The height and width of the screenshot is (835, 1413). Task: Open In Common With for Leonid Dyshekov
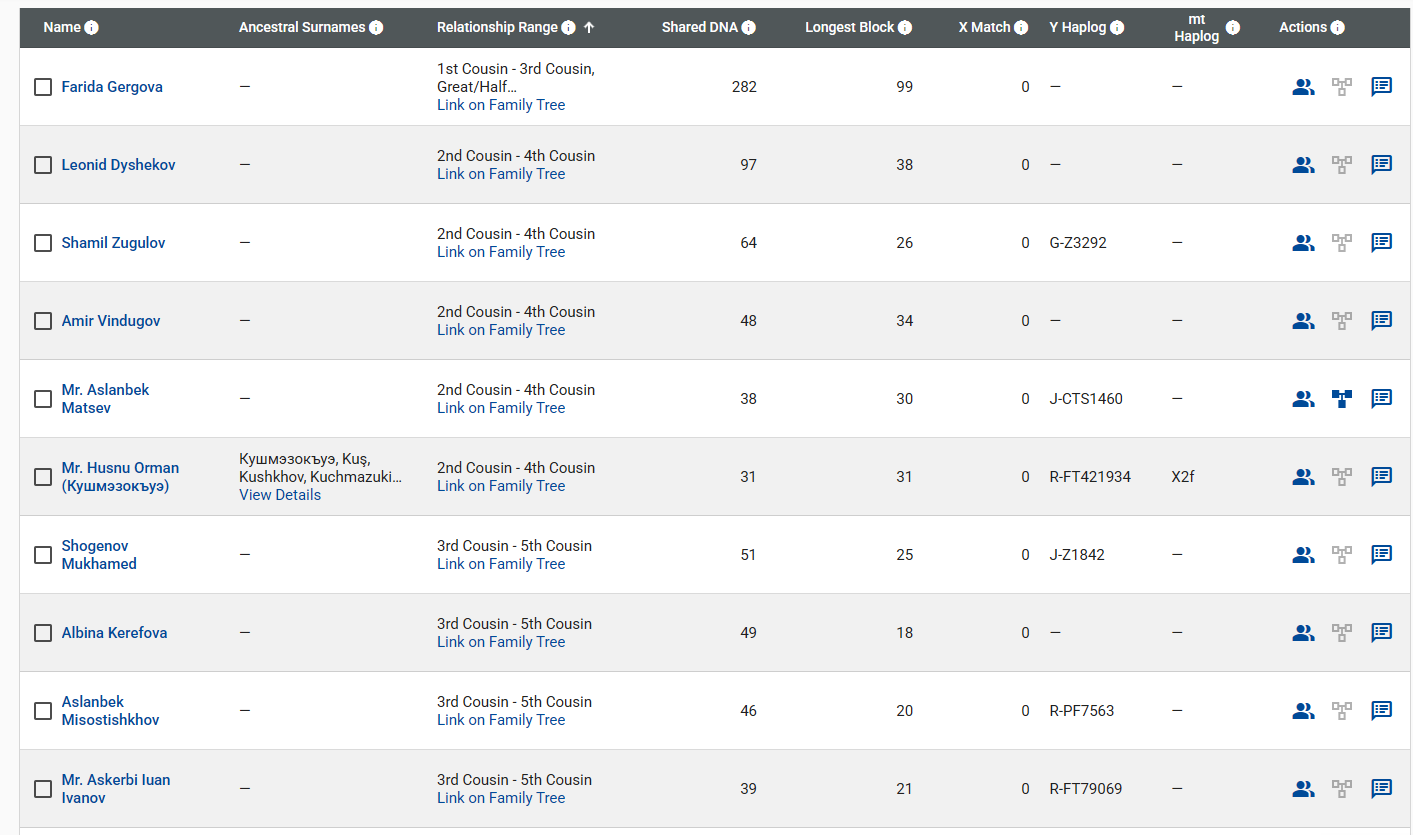point(1303,165)
